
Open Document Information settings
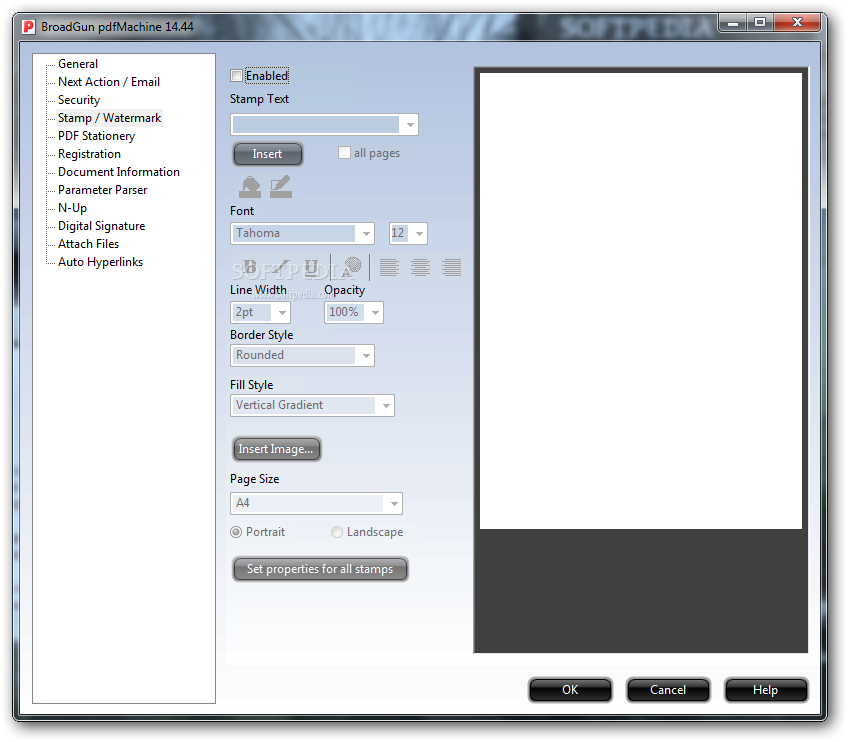[x=118, y=172]
